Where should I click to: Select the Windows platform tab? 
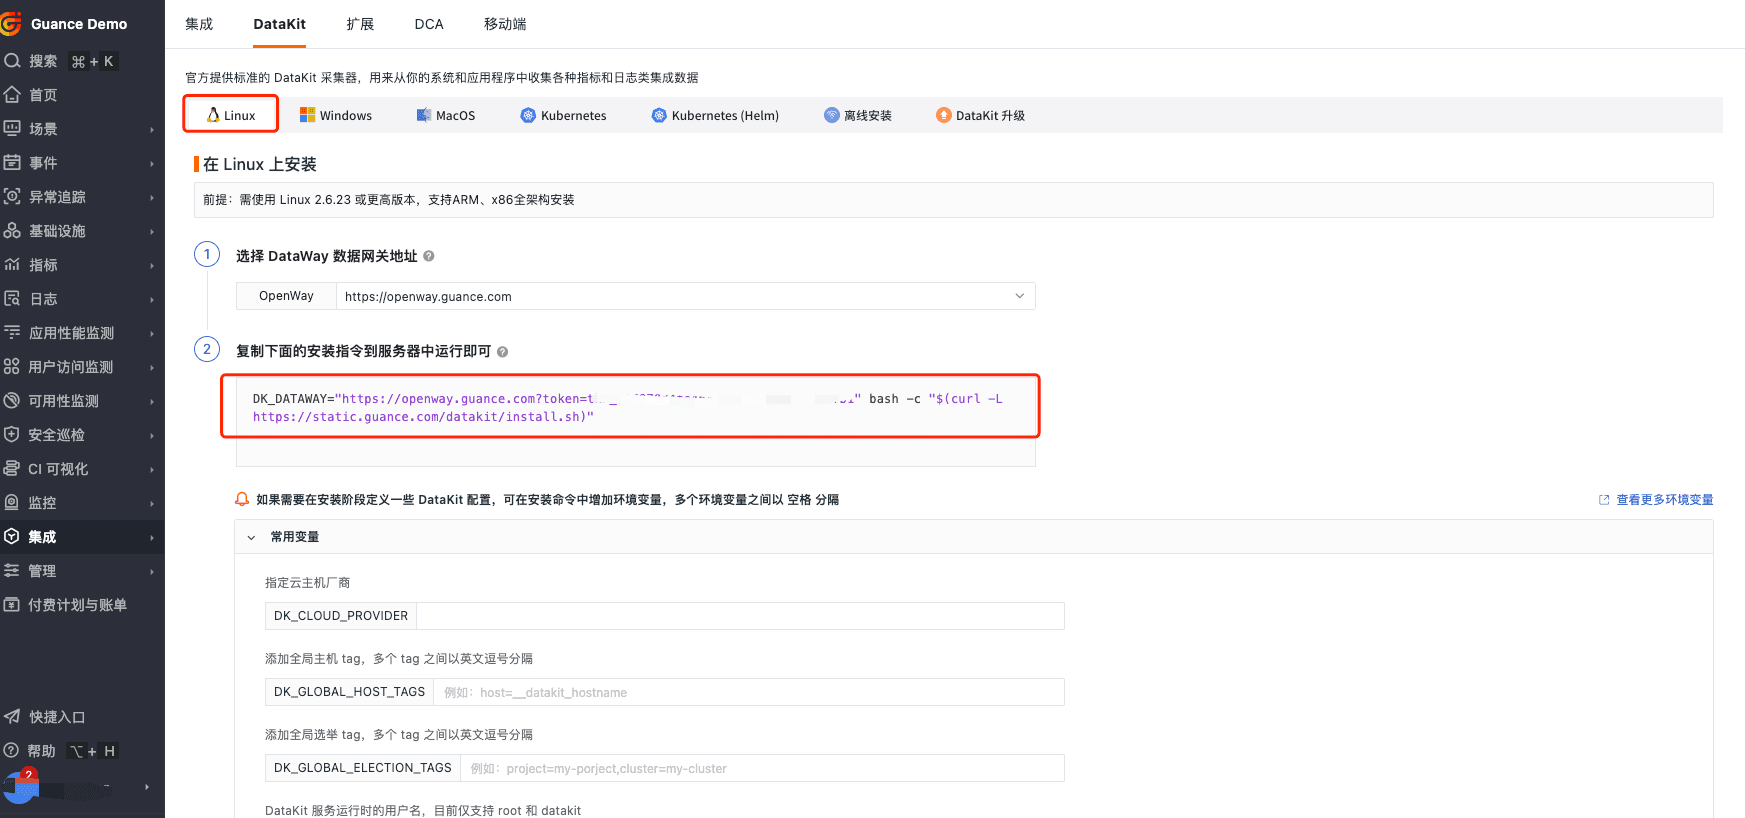[336, 115]
